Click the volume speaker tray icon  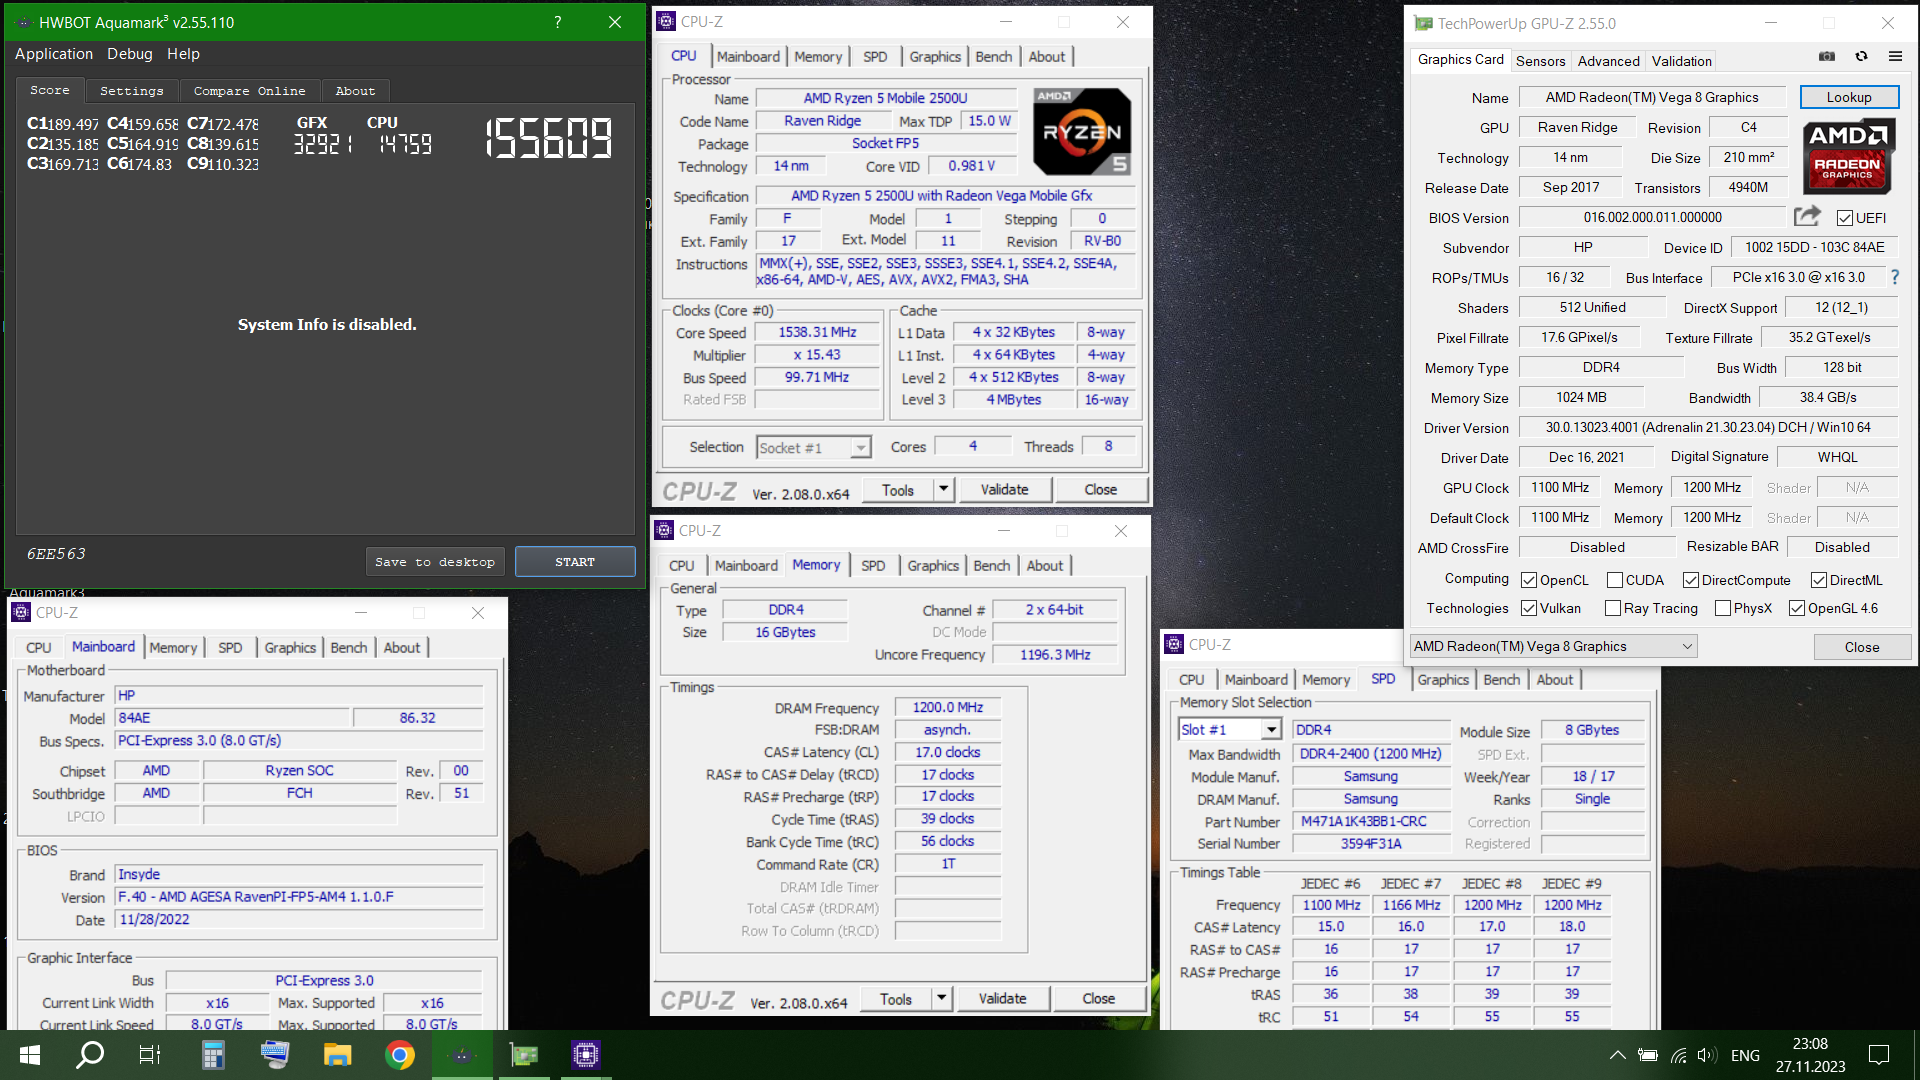coord(1707,1055)
